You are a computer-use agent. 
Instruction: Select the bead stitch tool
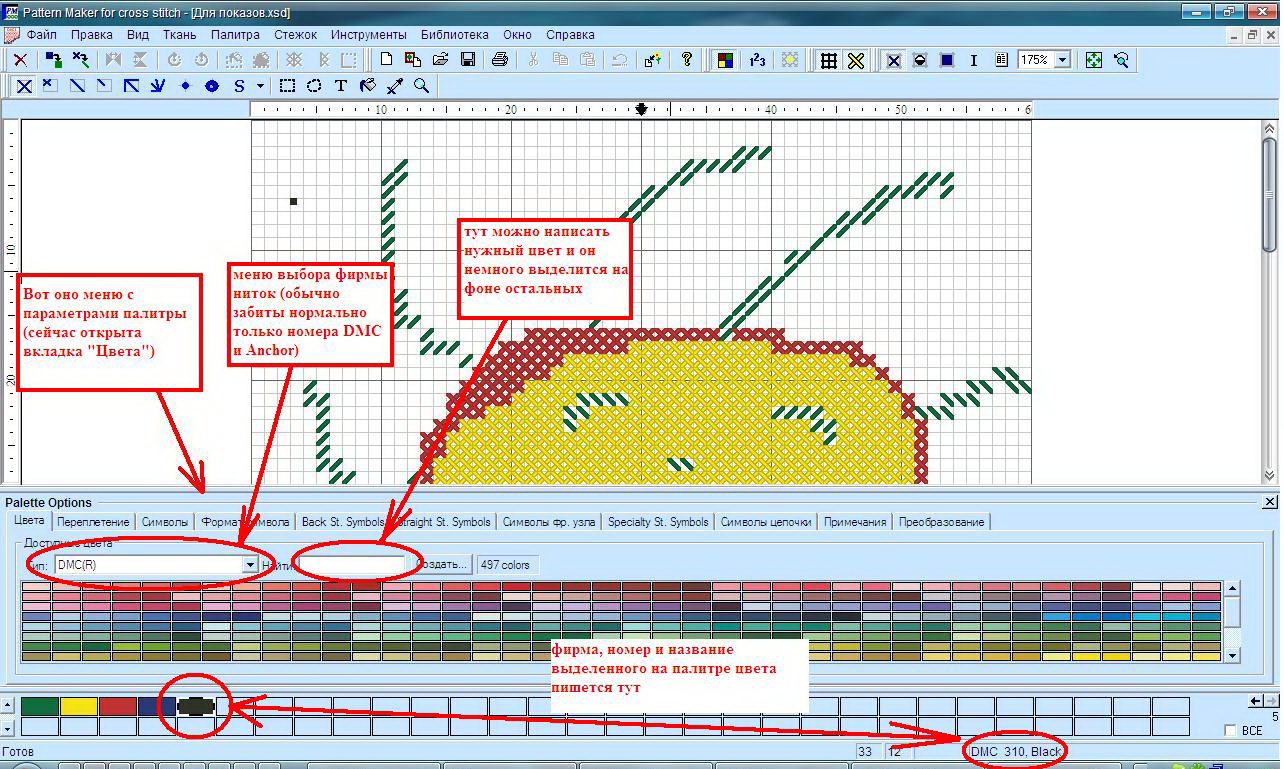point(212,86)
